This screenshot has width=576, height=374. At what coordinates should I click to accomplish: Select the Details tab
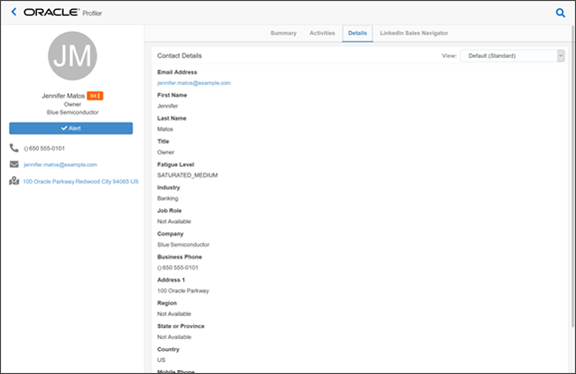pyautogui.click(x=357, y=33)
